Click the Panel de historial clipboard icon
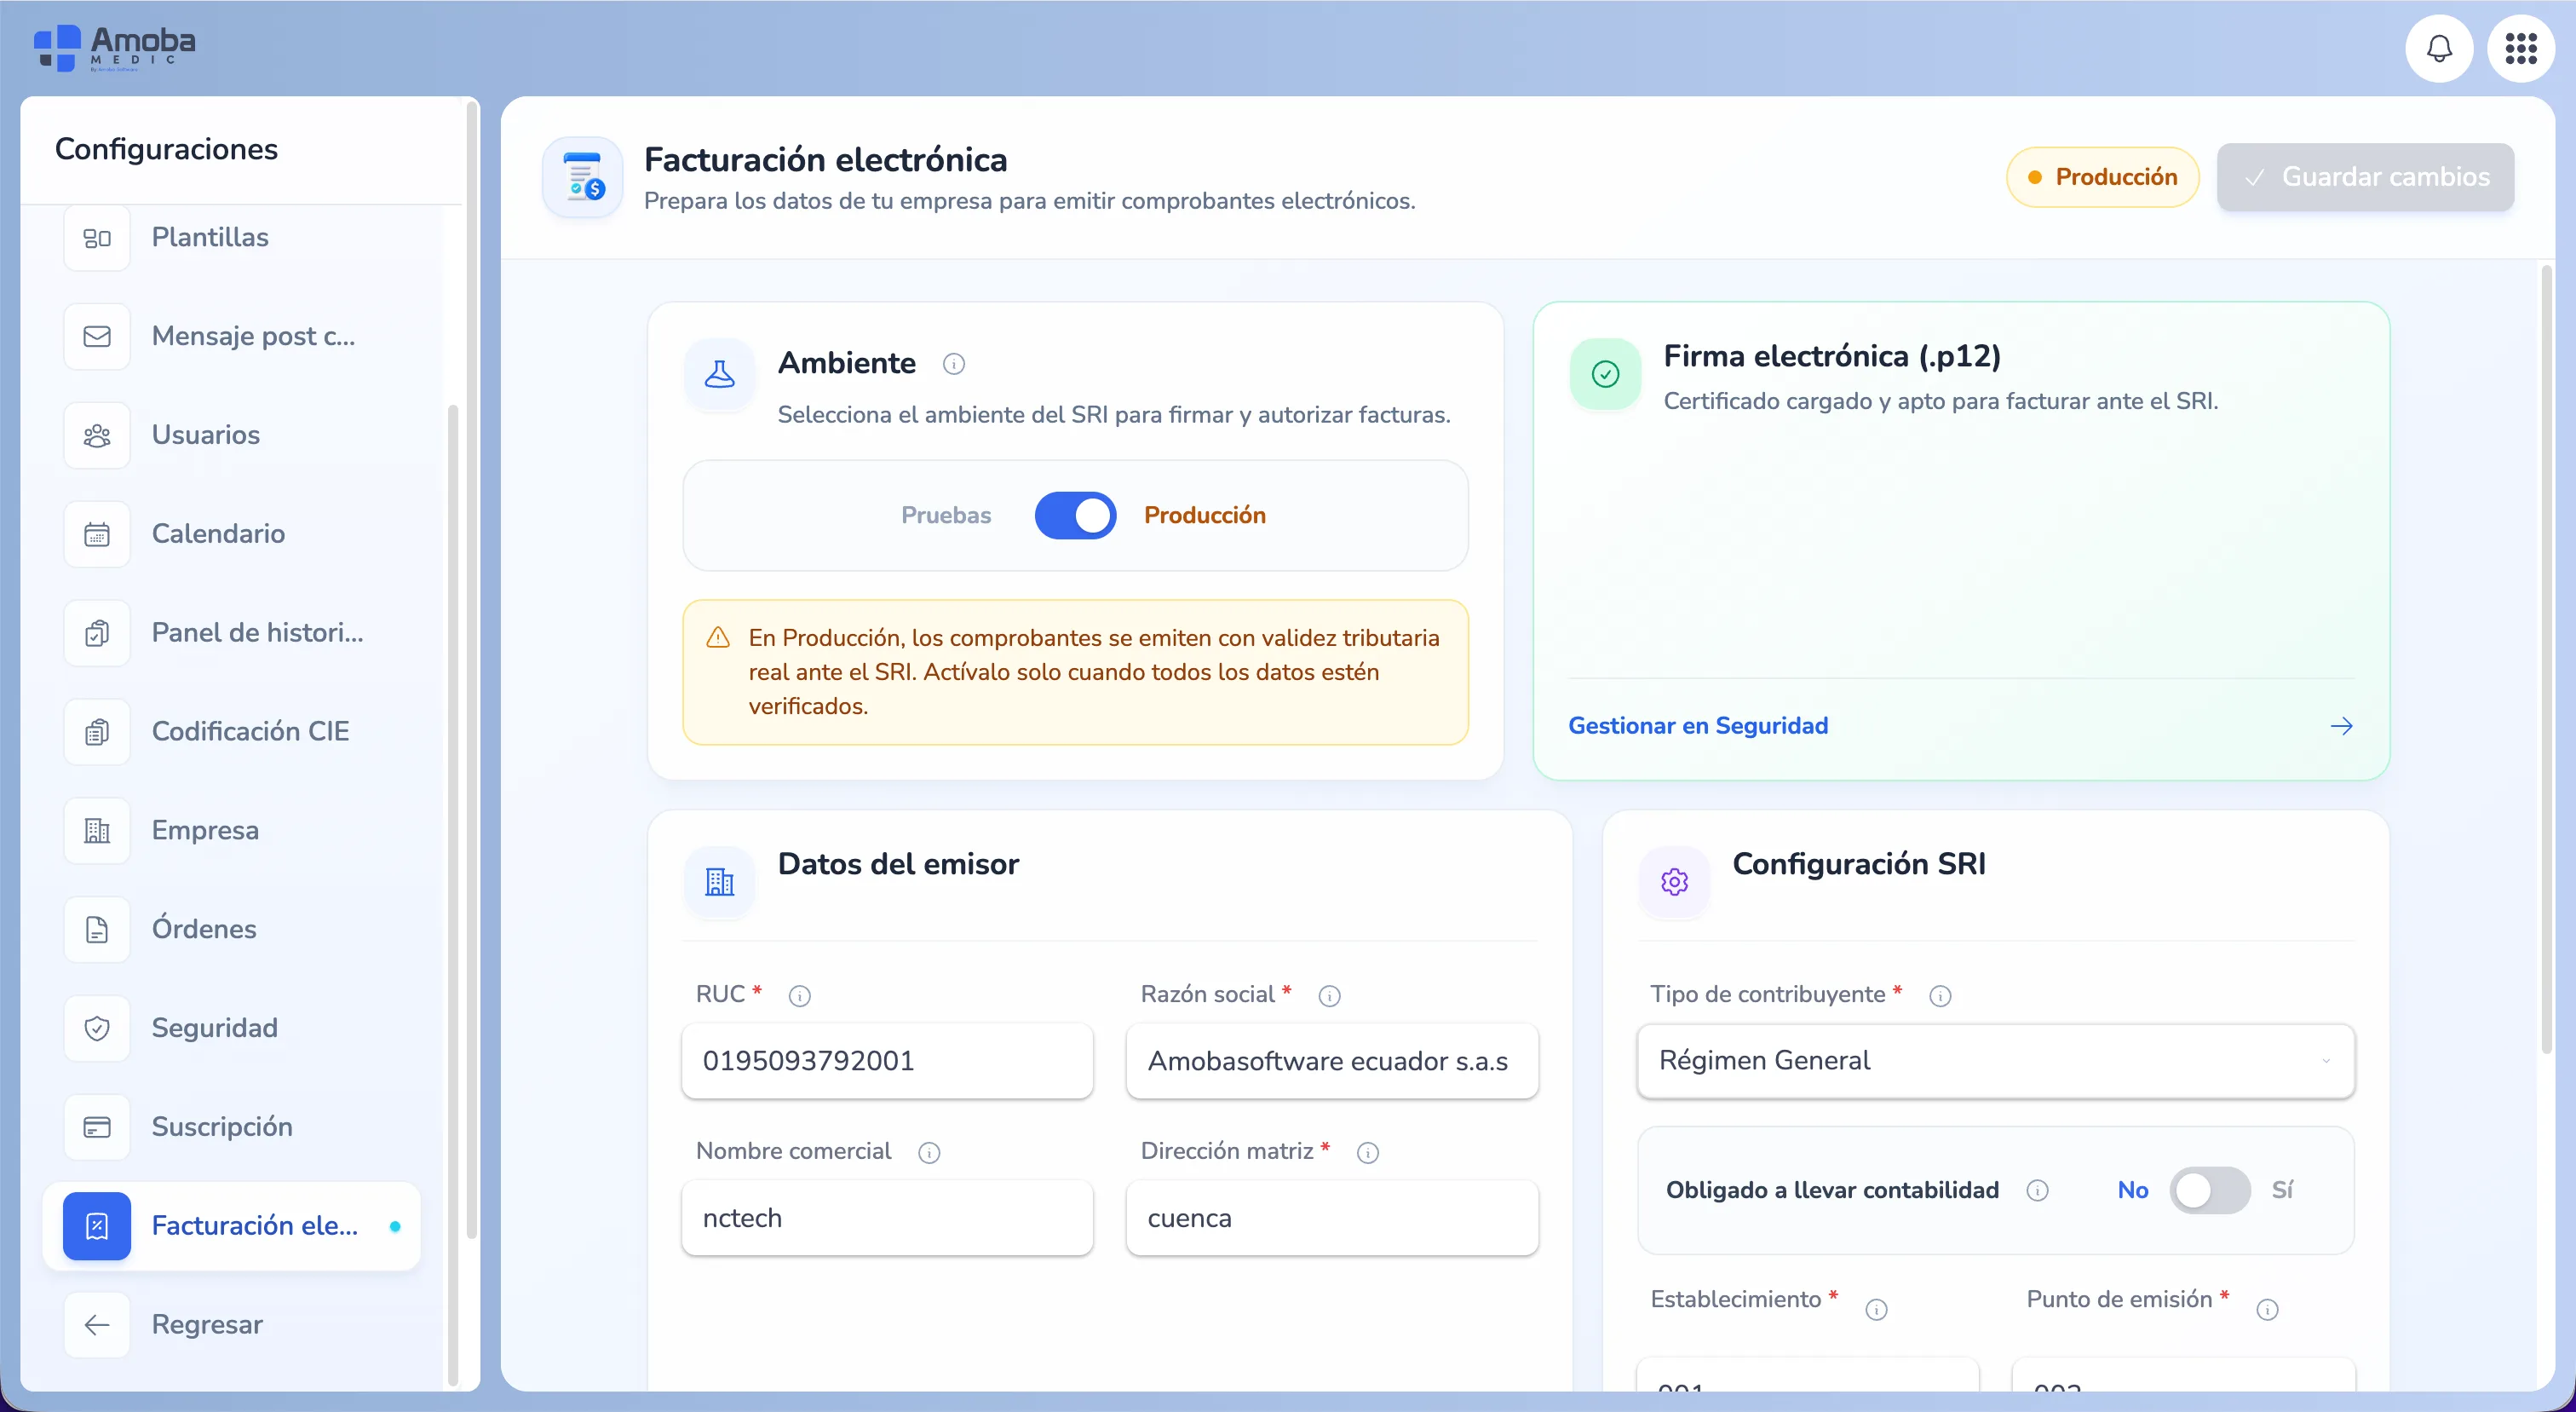Screen dimensions: 2576x1412 click(x=97, y=633)
